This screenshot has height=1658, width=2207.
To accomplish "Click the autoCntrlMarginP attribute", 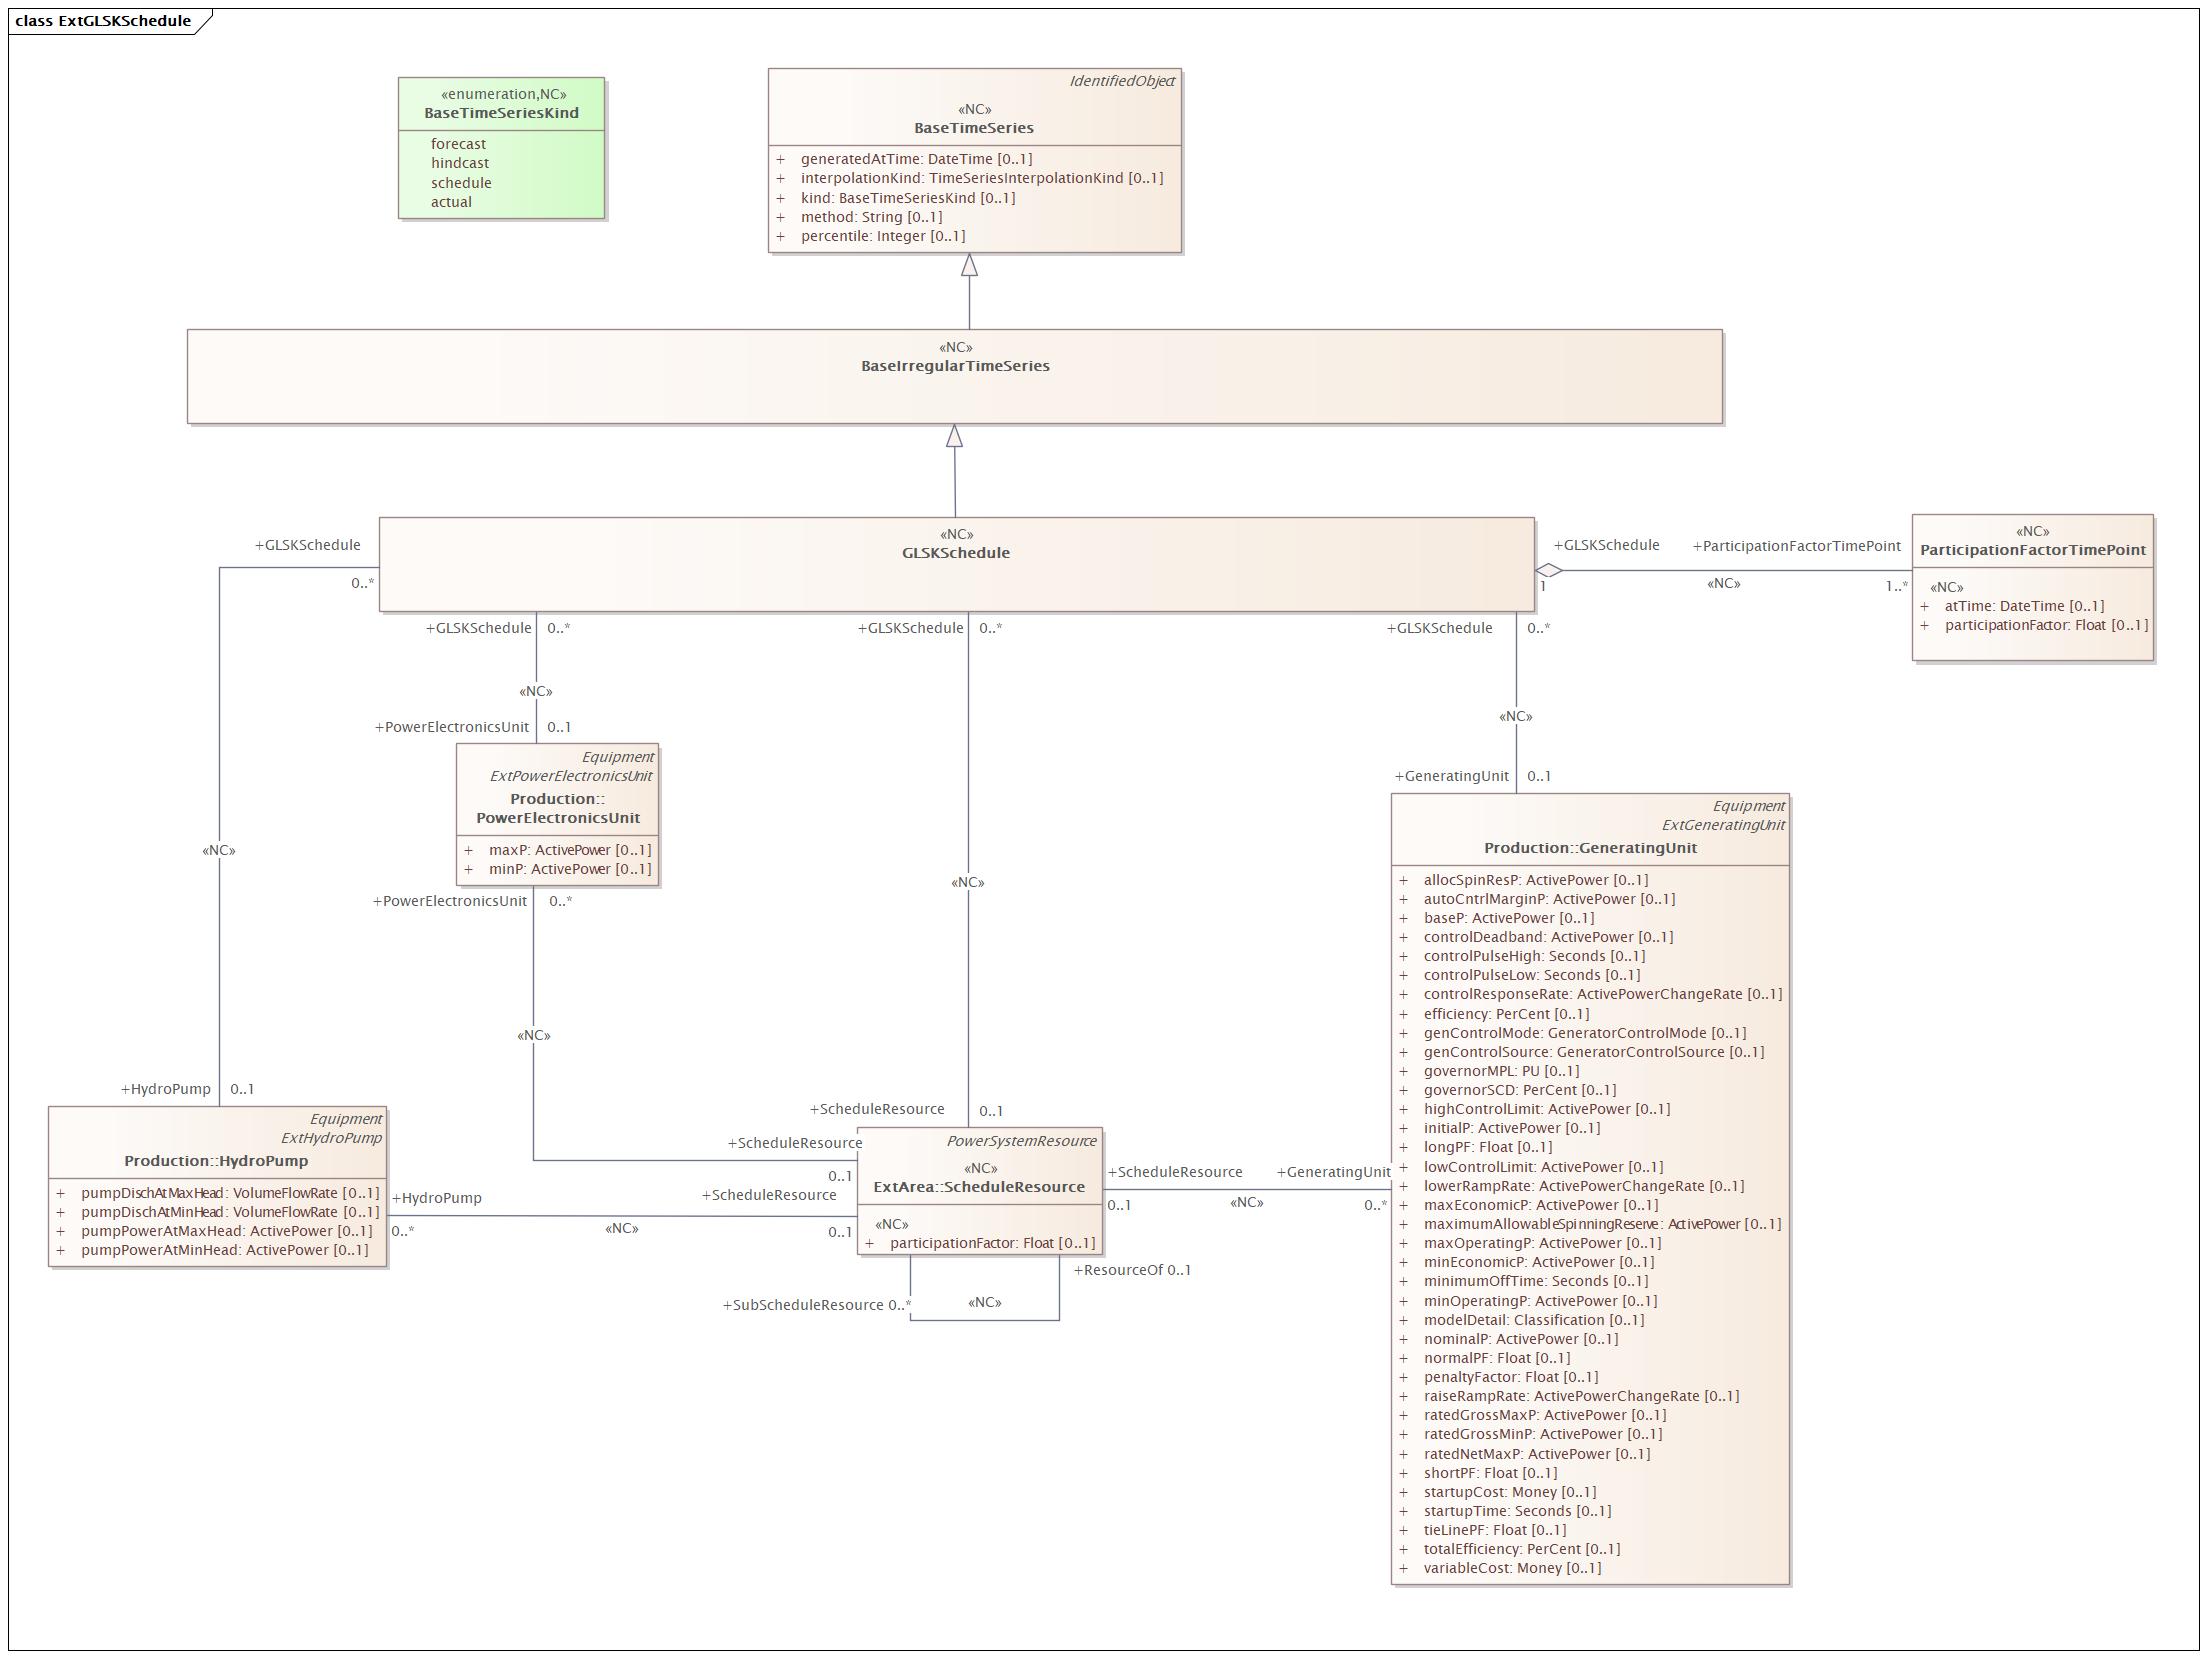I will [1549, 899].
